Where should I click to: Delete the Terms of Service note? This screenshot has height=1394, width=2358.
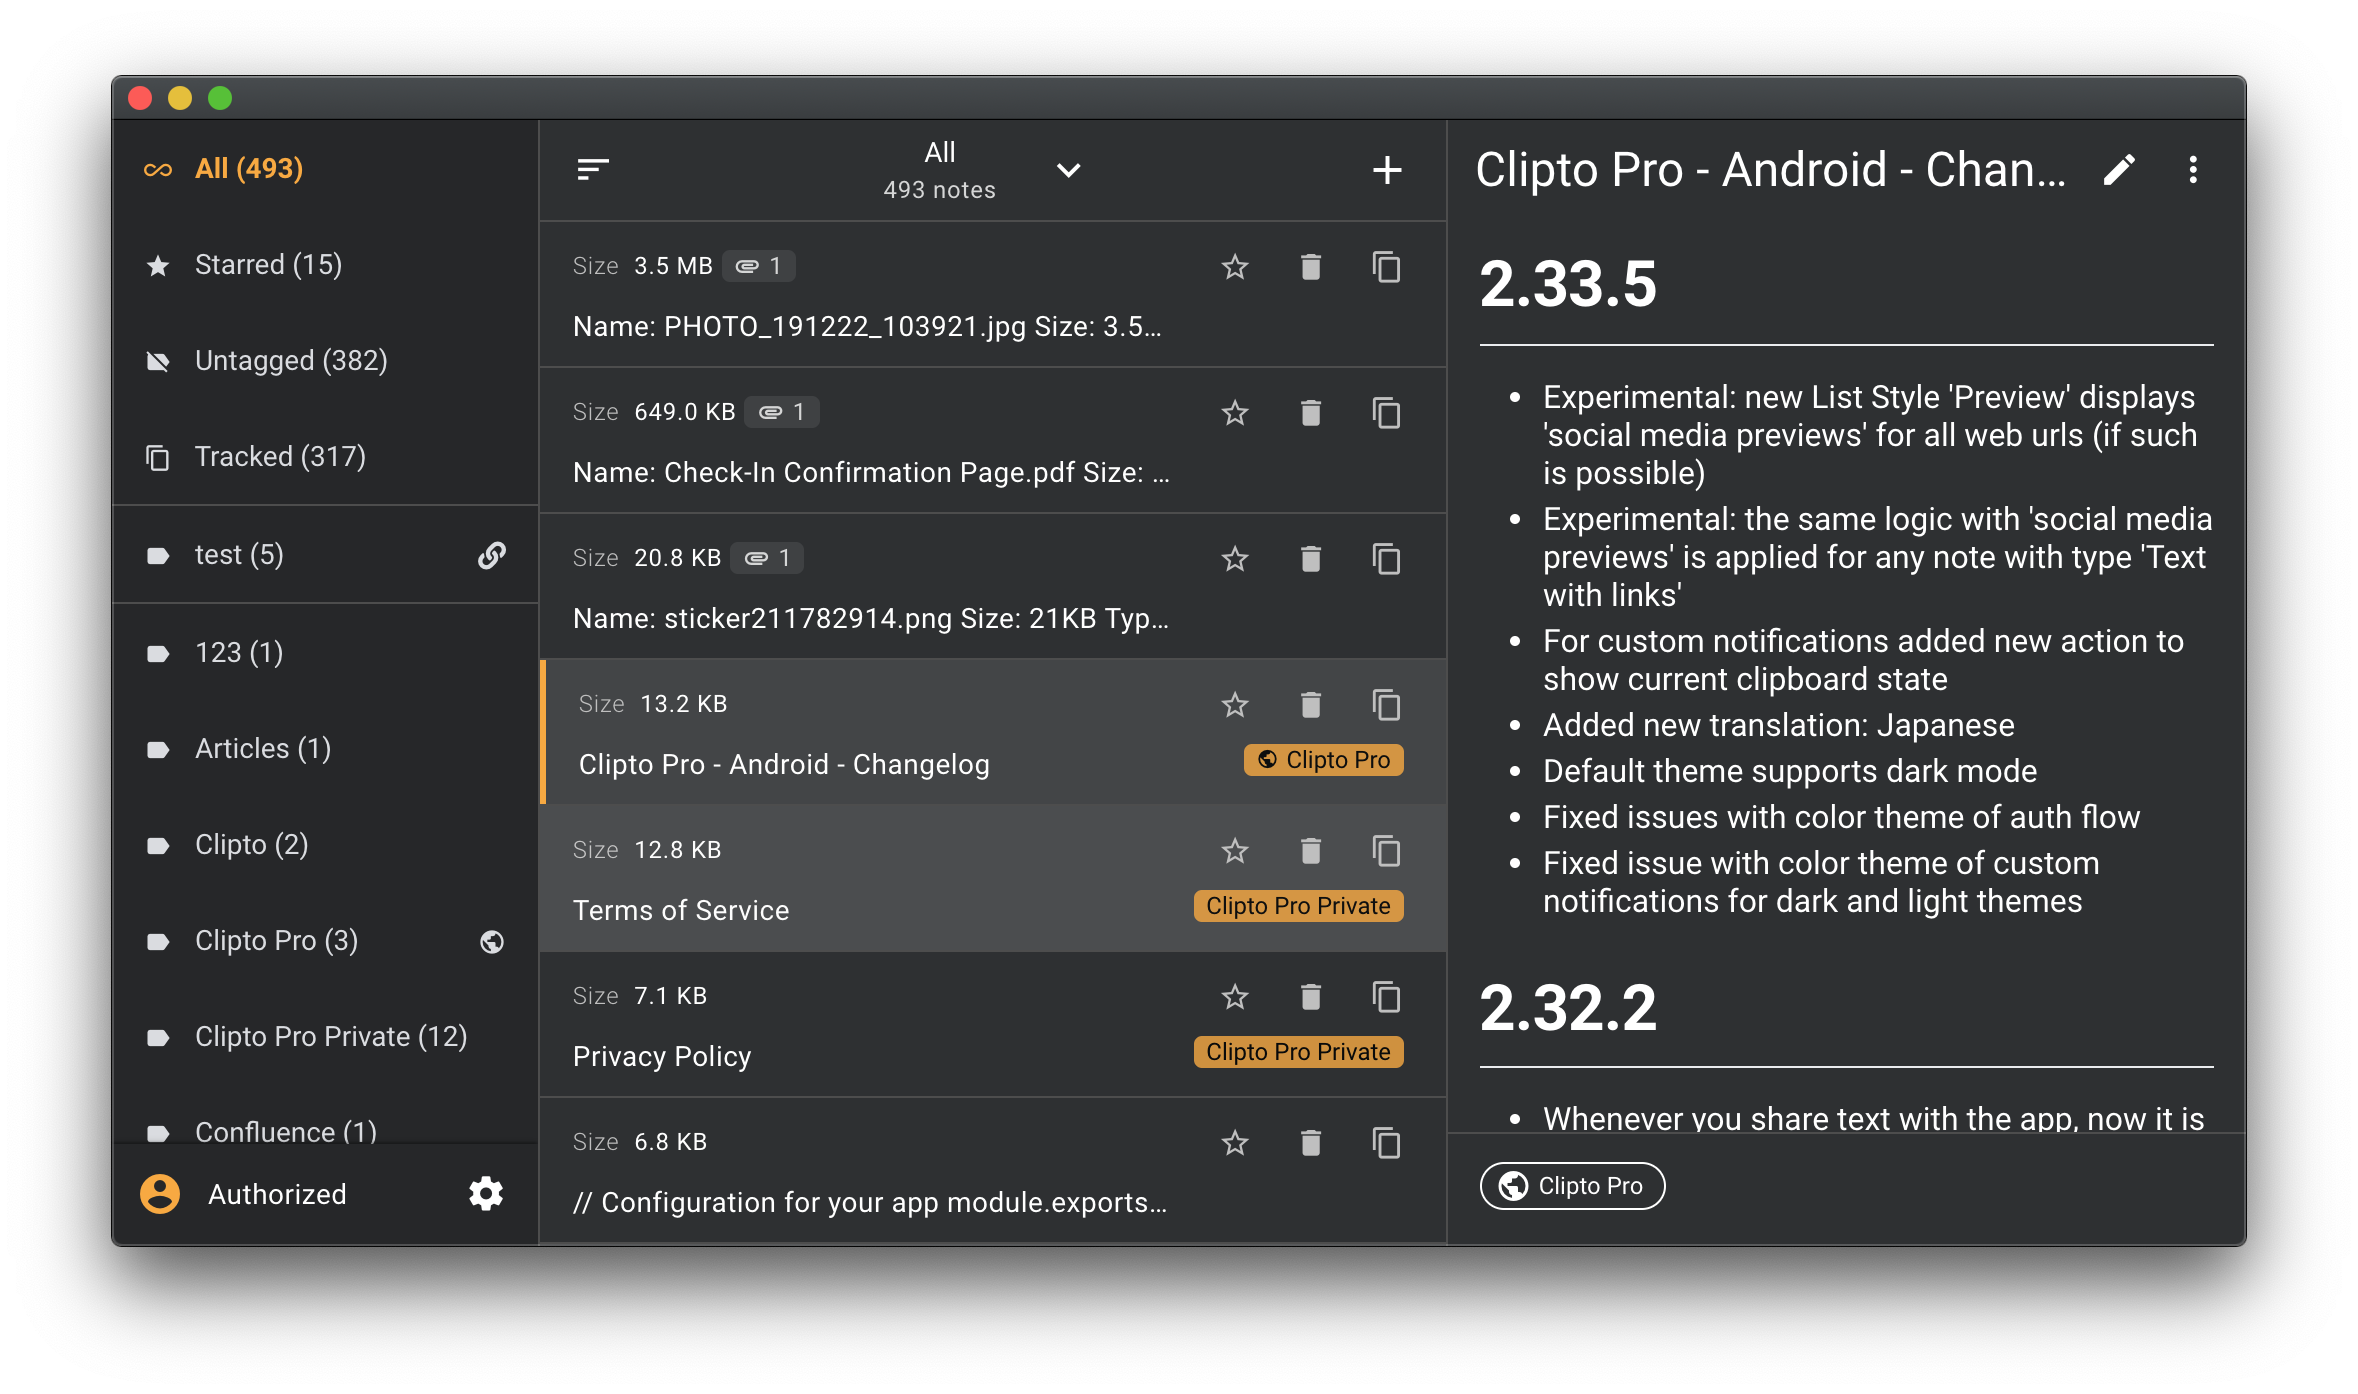coord(1310,851)
